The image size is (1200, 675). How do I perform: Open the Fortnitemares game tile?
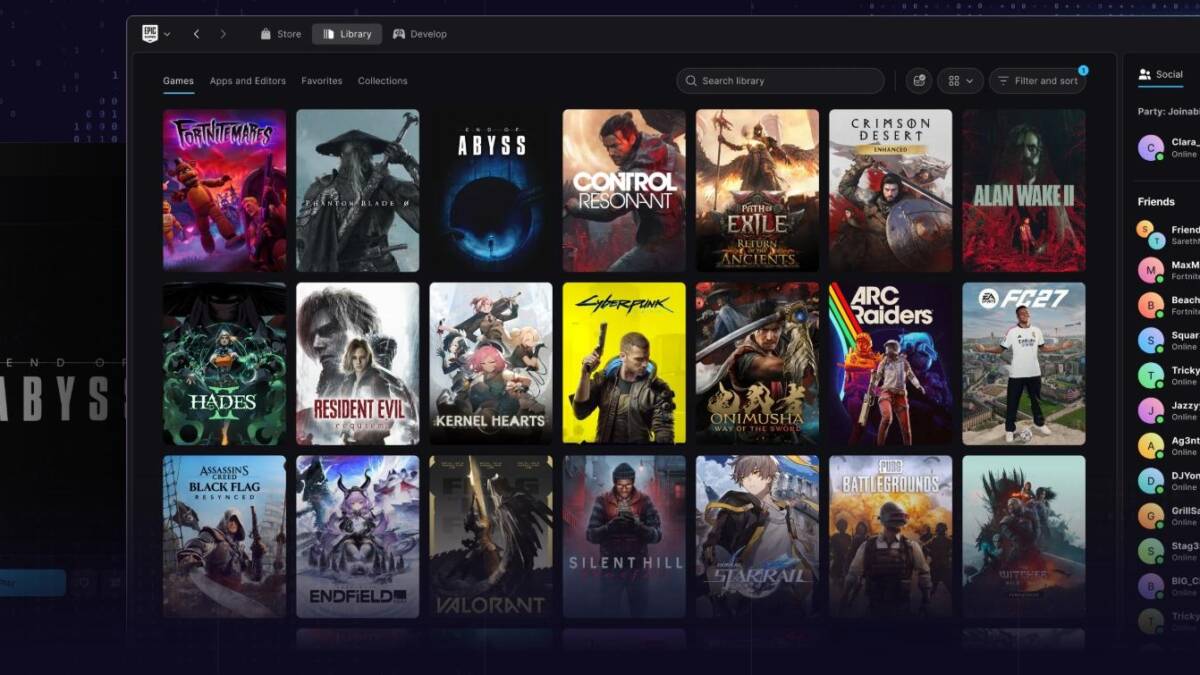coord(224,190)
